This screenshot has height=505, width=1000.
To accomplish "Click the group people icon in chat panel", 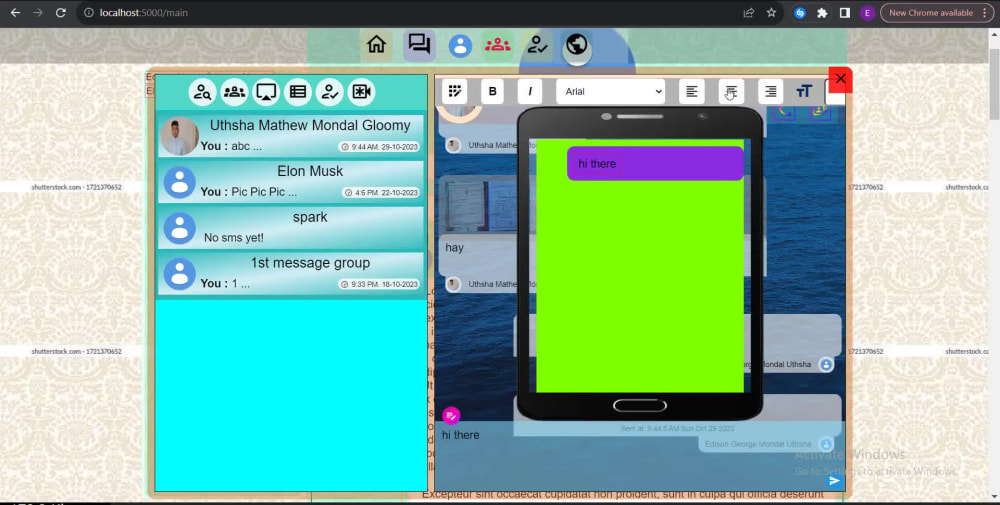I will [x=234, y=92].
